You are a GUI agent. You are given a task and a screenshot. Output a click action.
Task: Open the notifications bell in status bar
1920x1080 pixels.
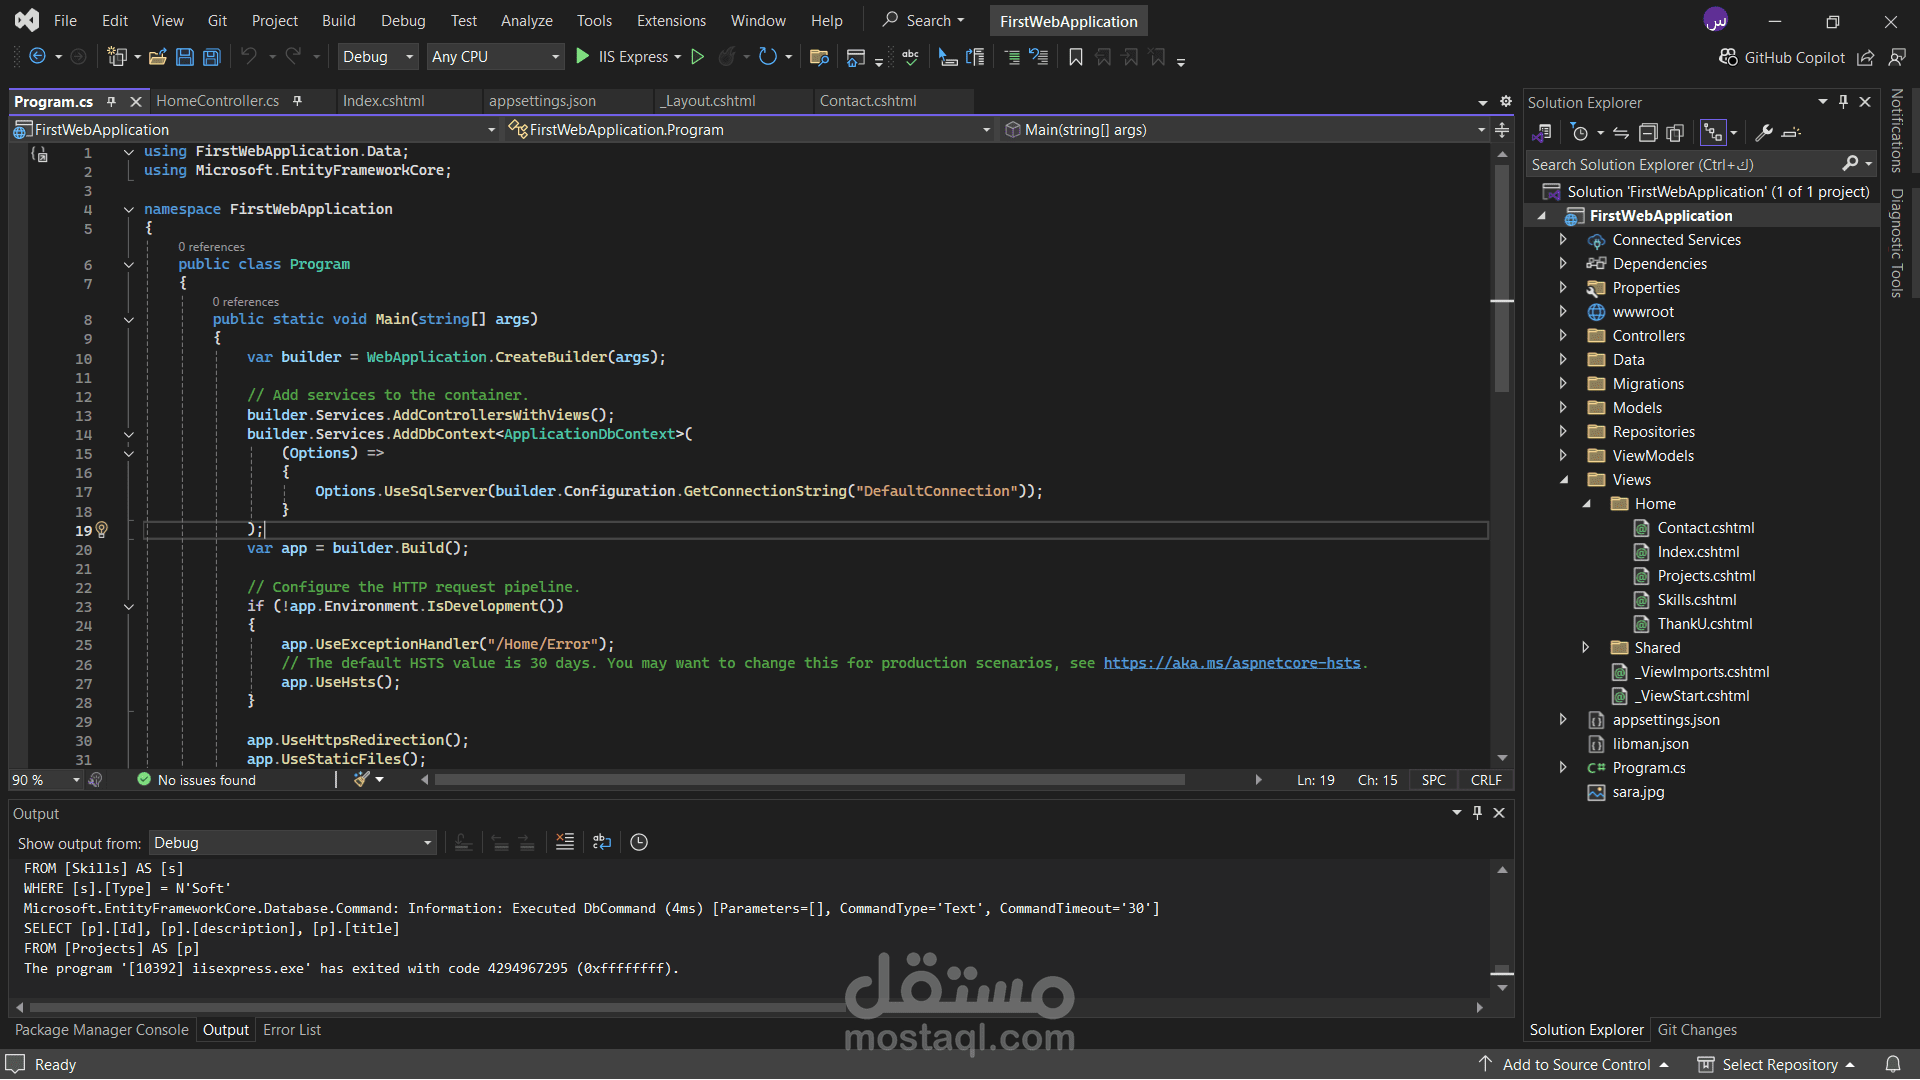1892,1064
